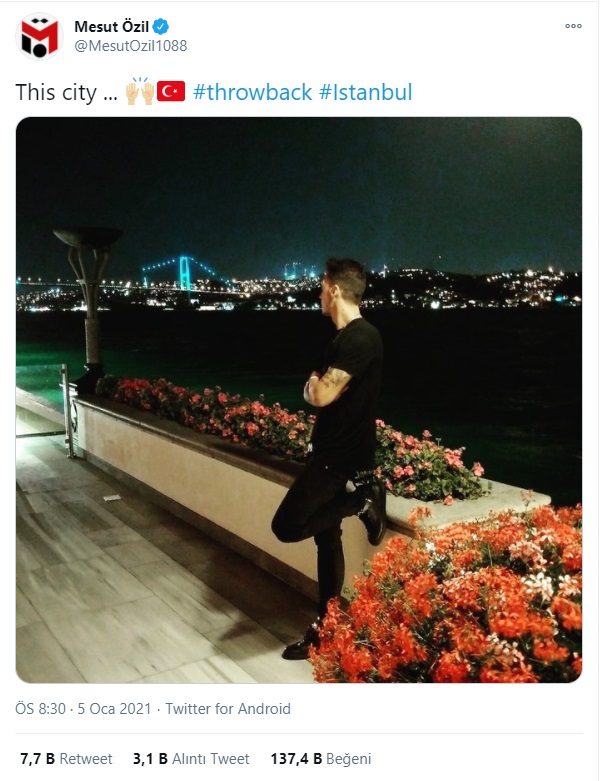This screenshot has width=601, height=781.
Task: View the 3,1 B Alıntı Tweet list
Action: [x=191, y=759]
